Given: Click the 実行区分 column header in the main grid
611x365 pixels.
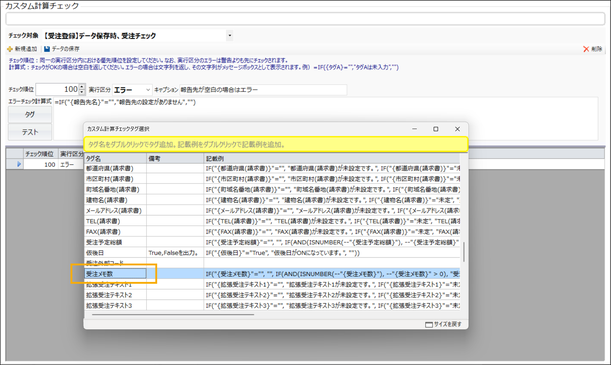Looking at the screenshot, I should [x=71, y=154].
